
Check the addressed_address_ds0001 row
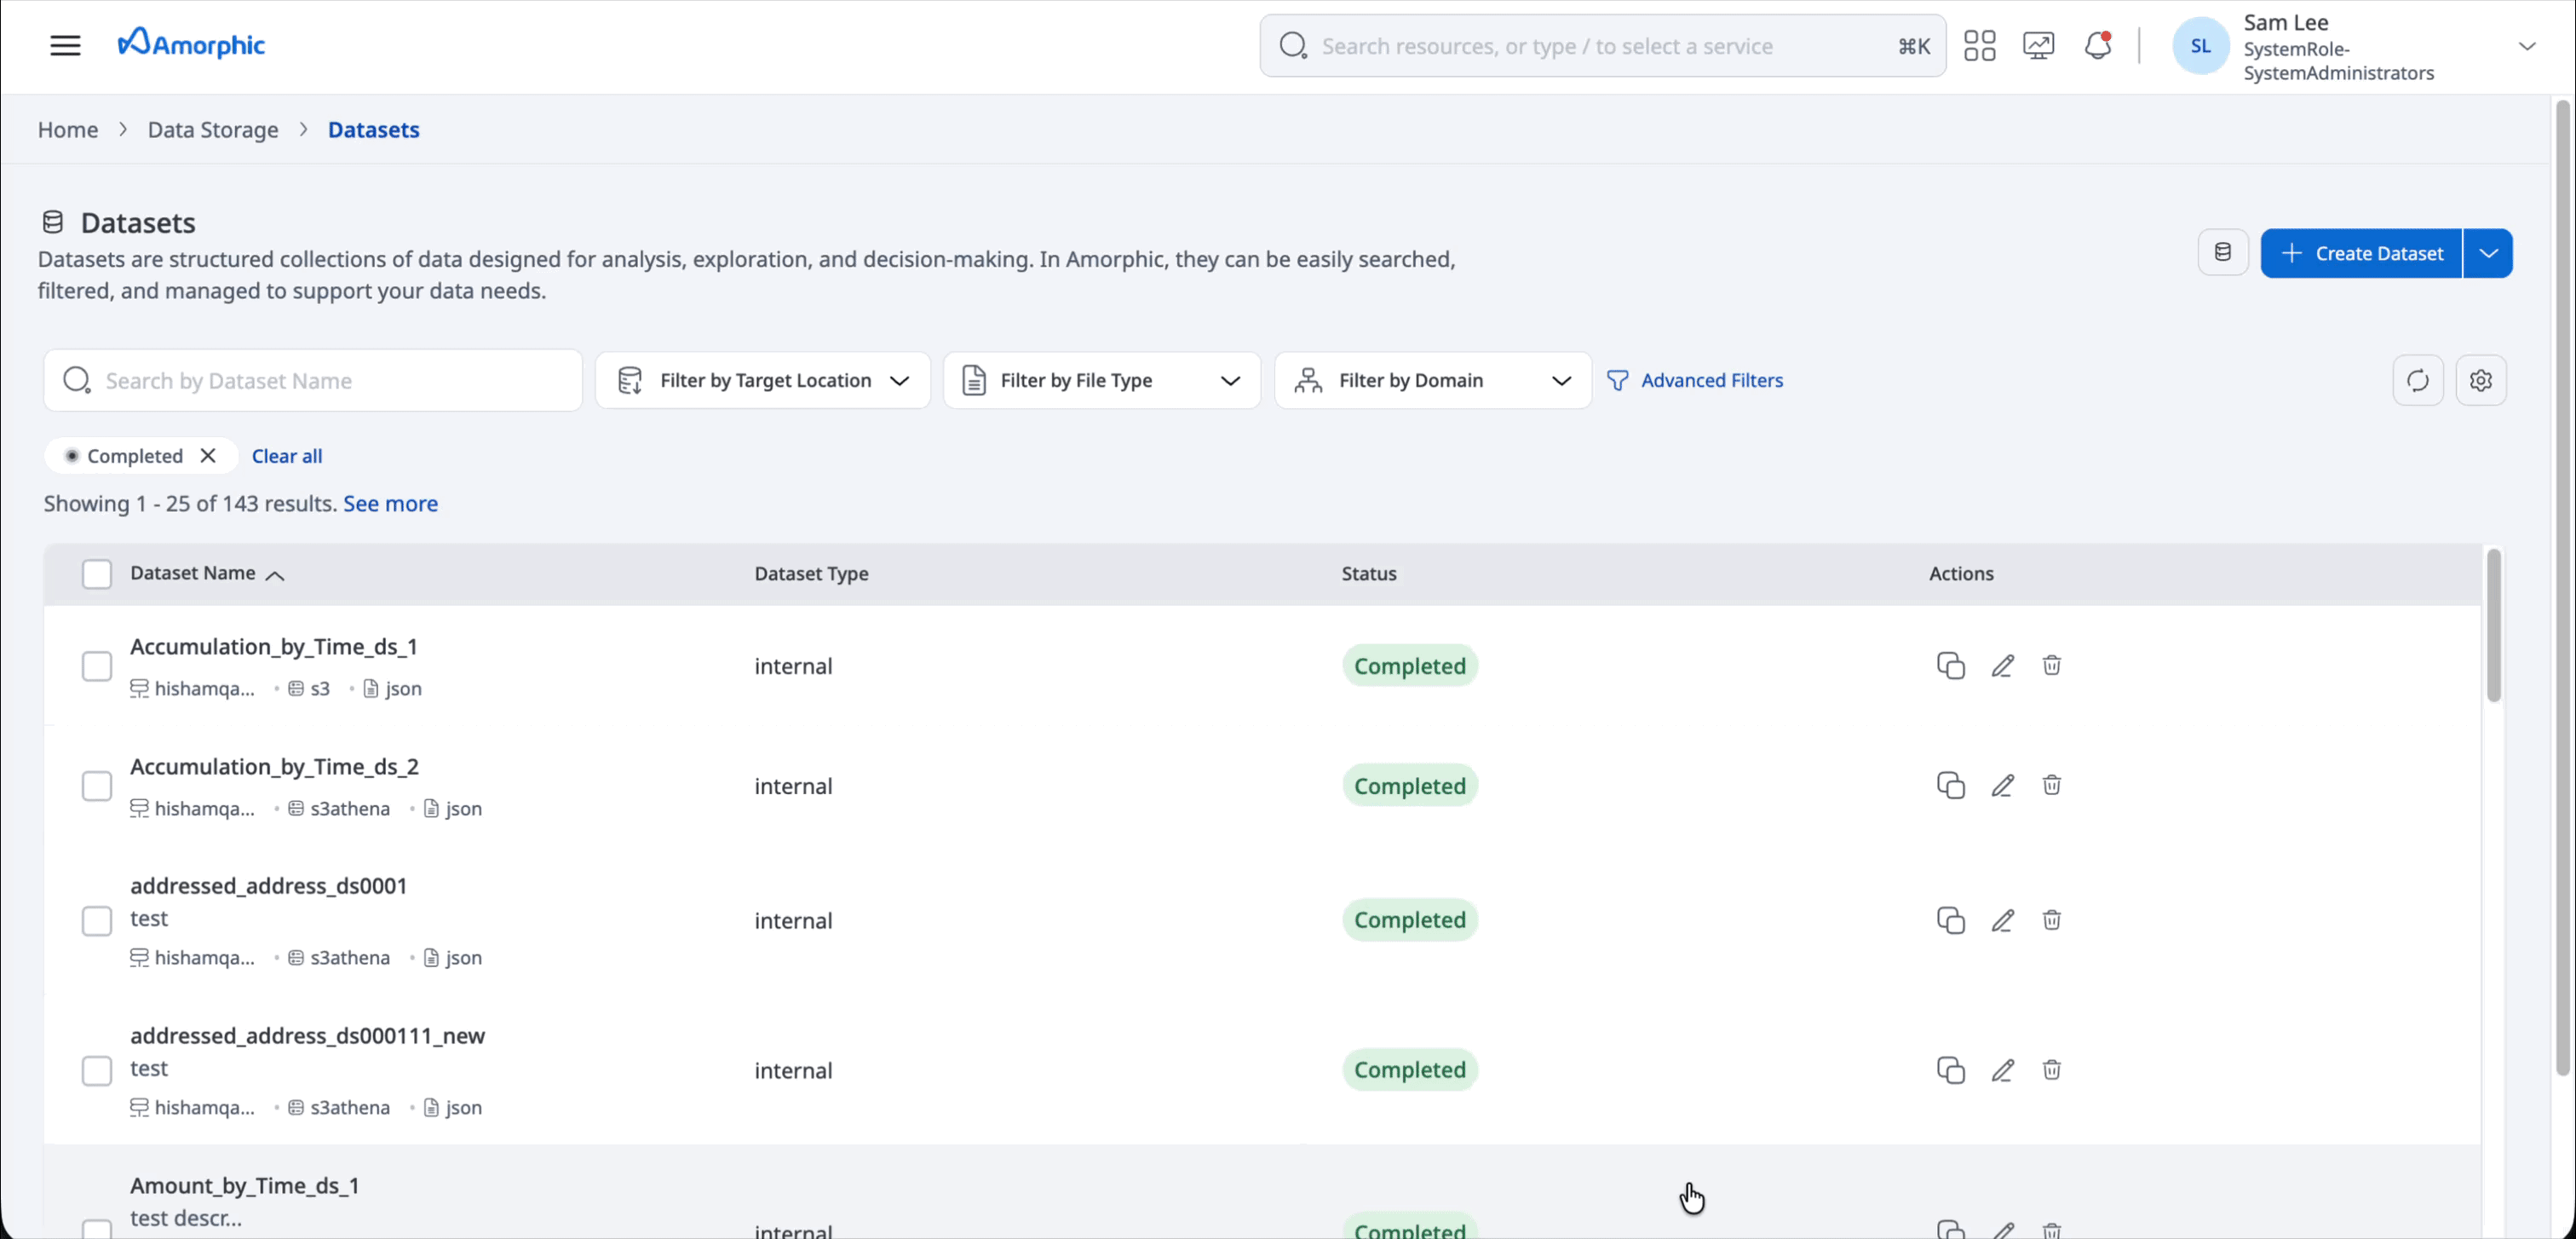coord(97,921)
